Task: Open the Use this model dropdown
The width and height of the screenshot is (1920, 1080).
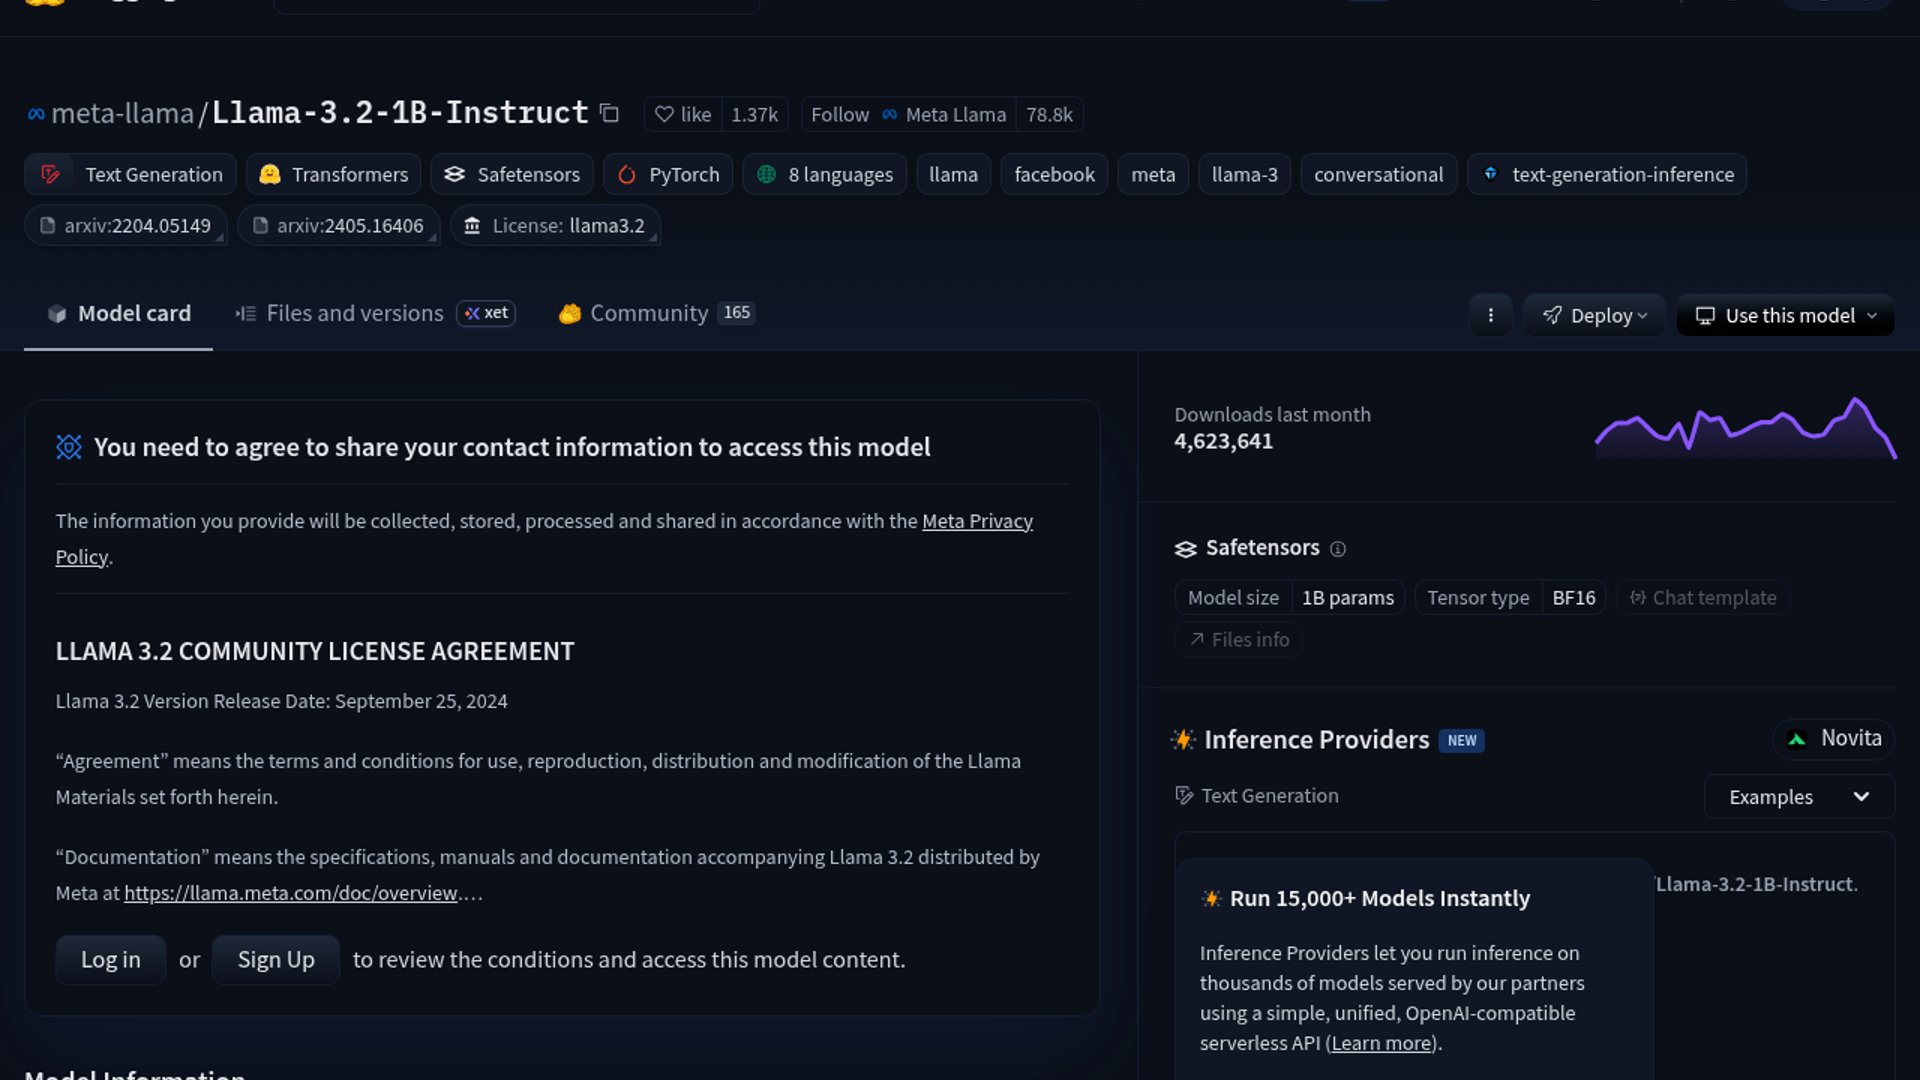Action: (1785, 316)
